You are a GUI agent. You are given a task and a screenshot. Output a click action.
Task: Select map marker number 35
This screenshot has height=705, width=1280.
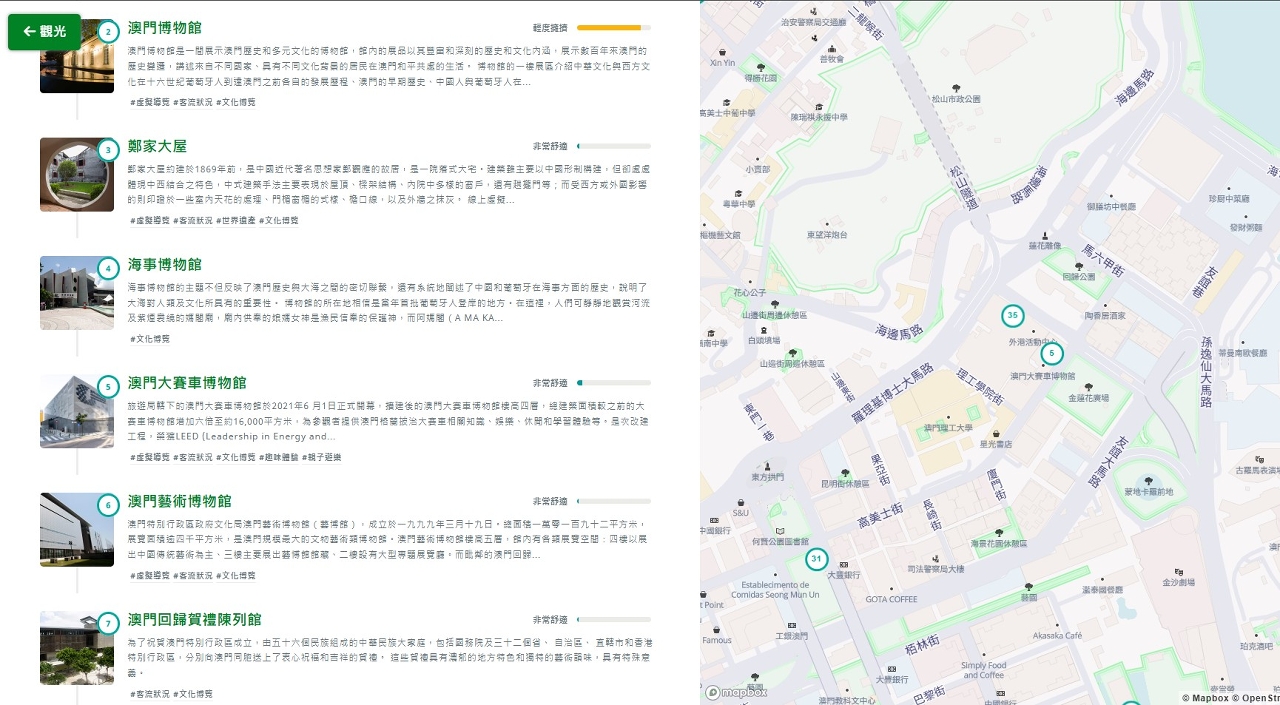[x=1012, y=316]
